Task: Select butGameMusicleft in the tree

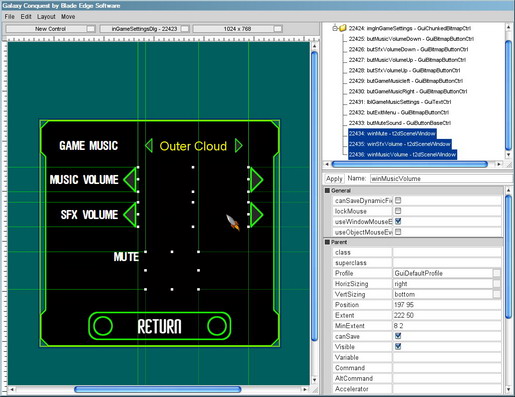Action: [406, 81]
